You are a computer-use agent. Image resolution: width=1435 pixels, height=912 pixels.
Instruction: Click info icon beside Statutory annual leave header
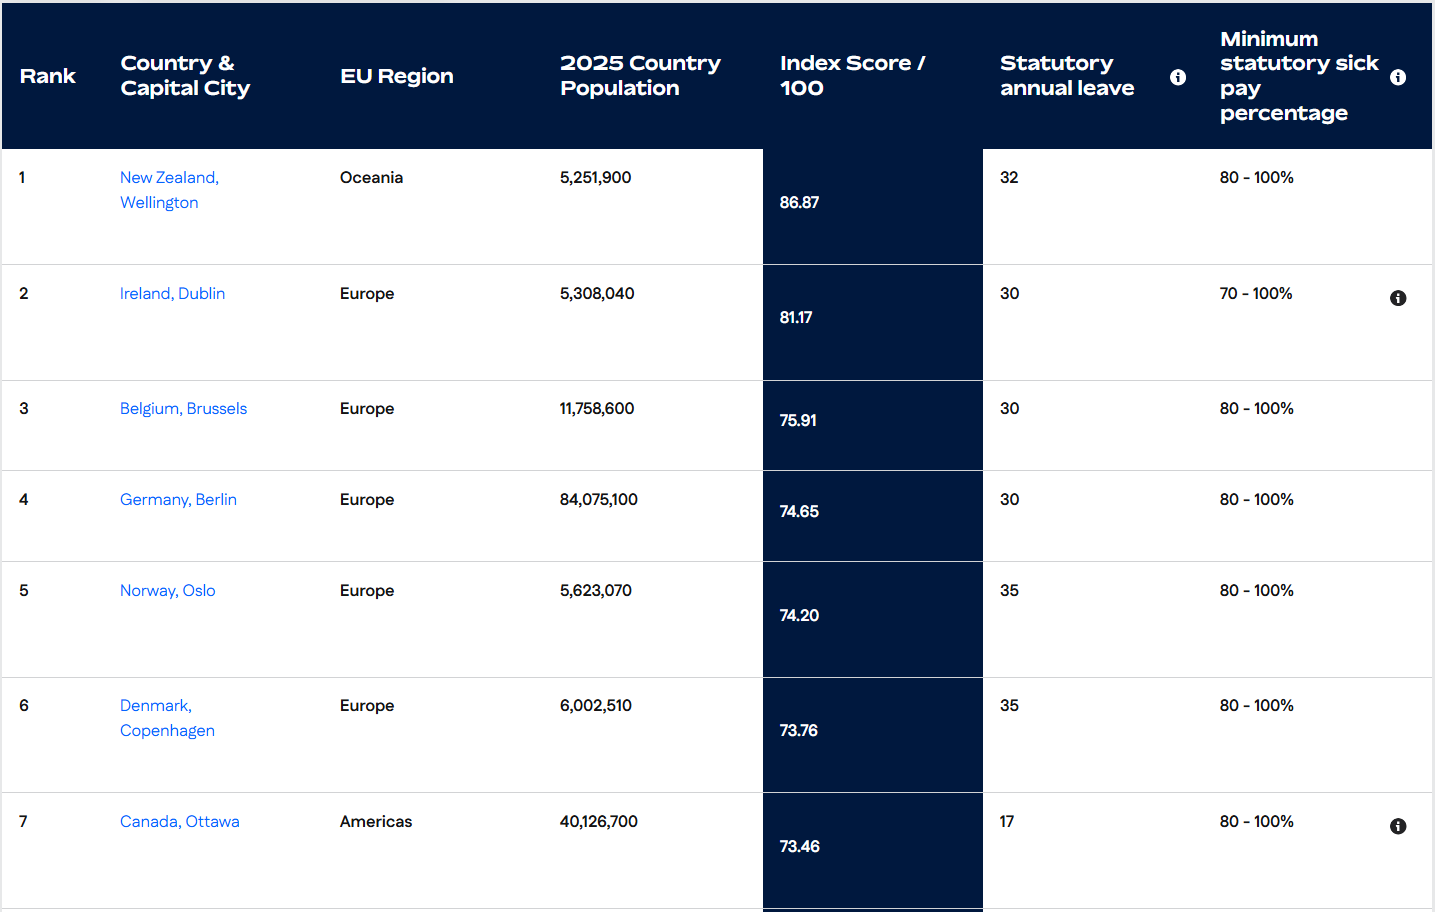tap(1178, 77)
